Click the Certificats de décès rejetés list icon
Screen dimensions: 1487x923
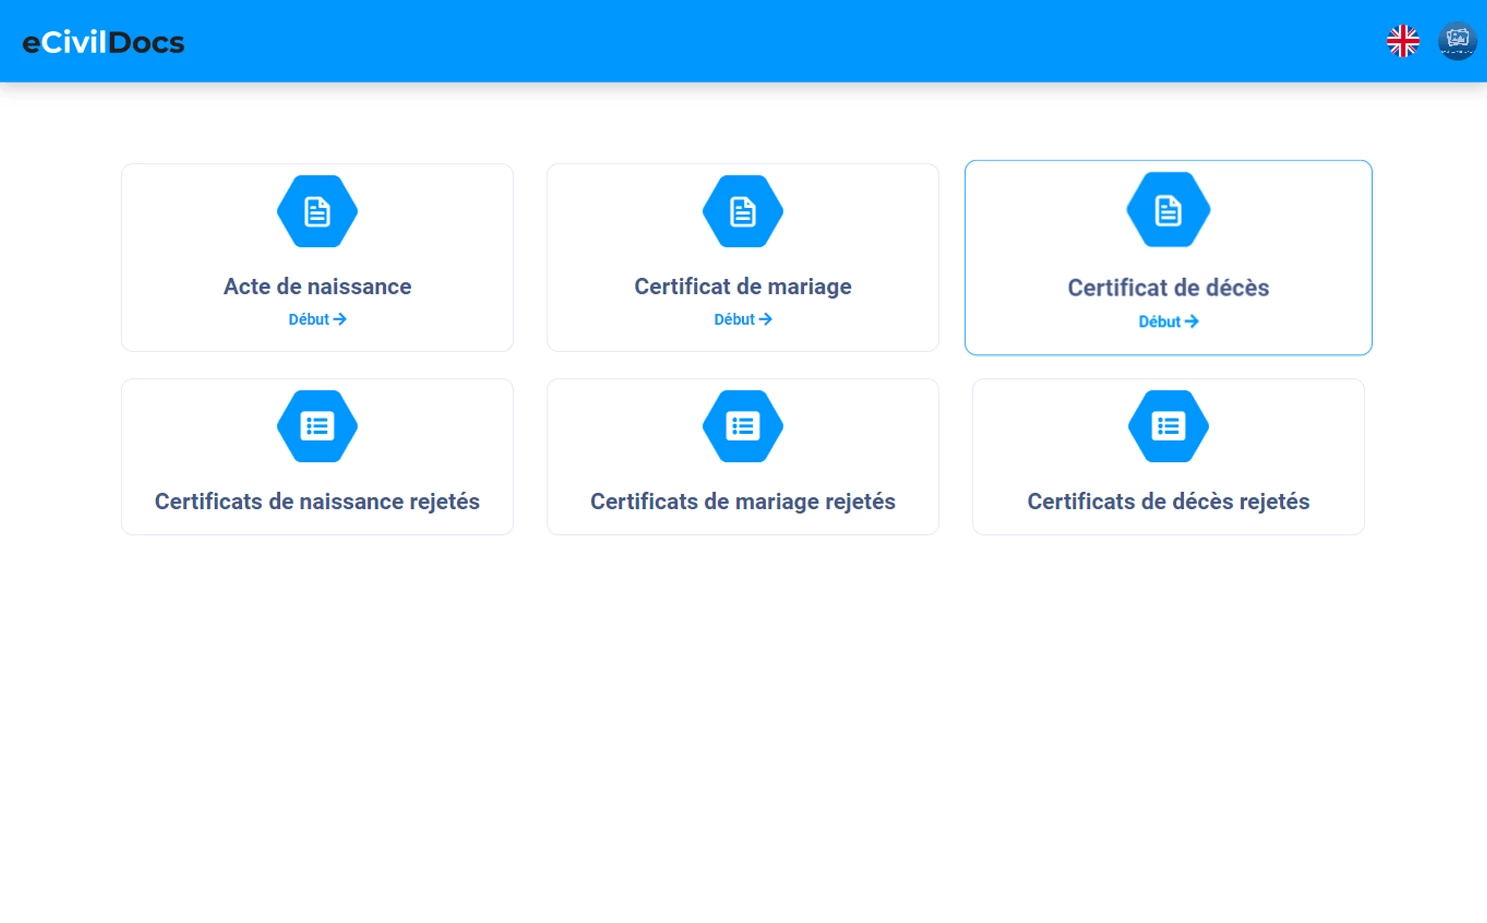[x=1168, y=426]
